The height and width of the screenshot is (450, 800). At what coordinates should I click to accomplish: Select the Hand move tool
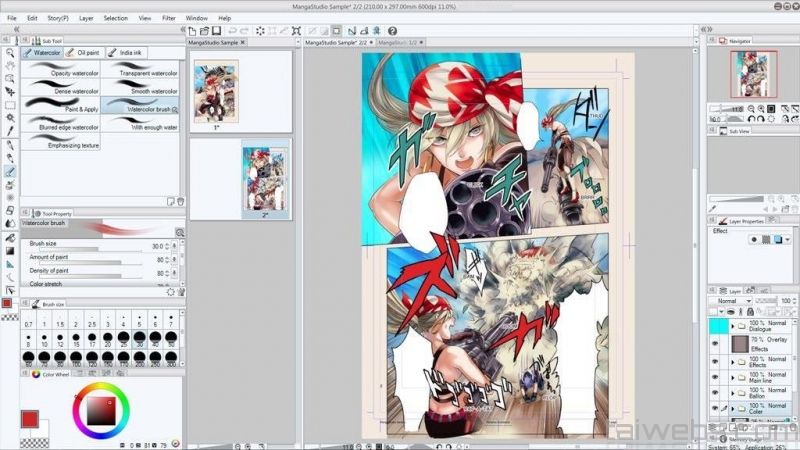click(x=10, y=65)
